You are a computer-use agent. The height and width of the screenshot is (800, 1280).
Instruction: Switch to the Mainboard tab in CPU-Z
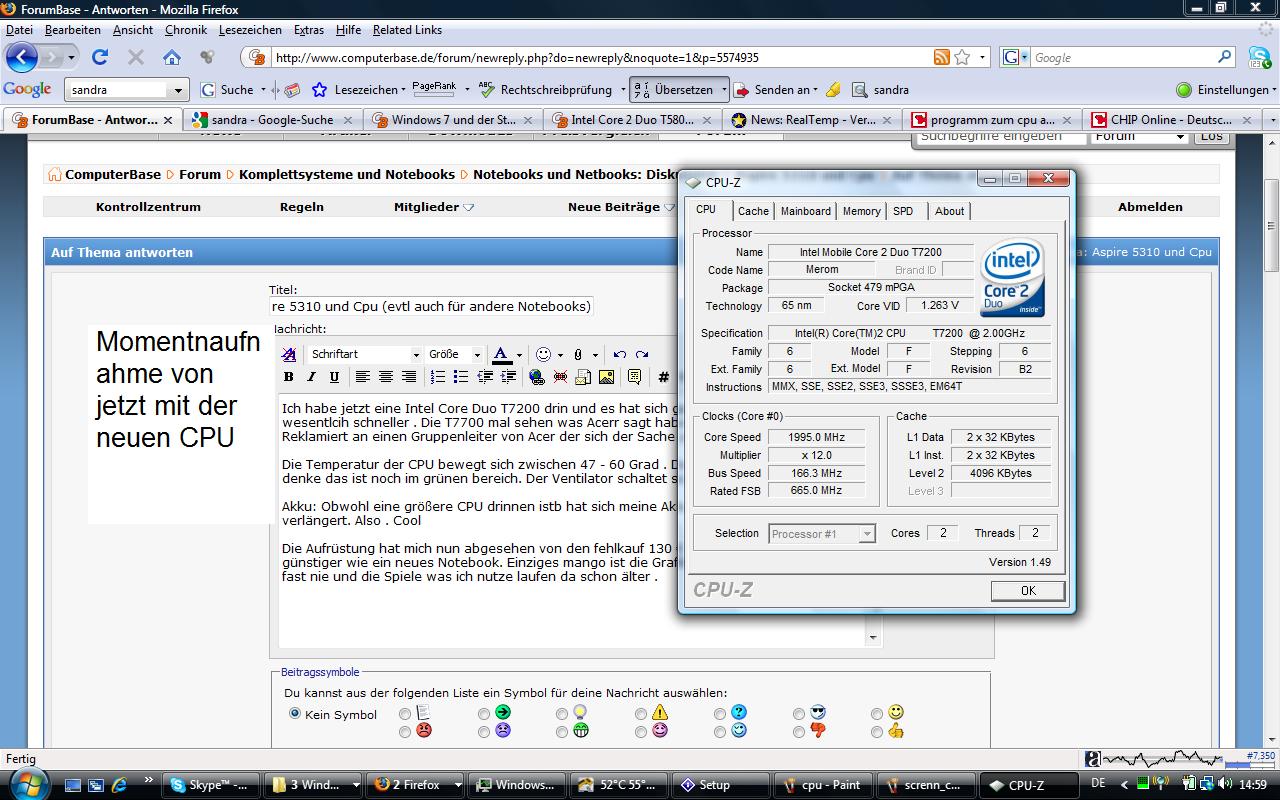(x=806, y=211)
